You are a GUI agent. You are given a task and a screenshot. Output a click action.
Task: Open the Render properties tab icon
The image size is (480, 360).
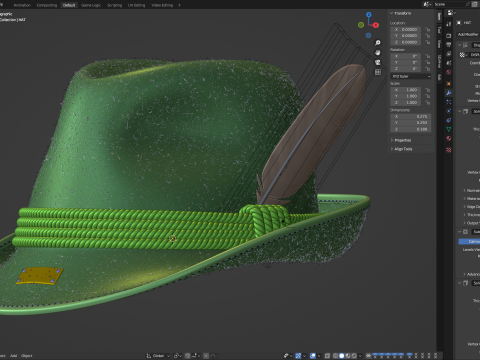point(449,35)
